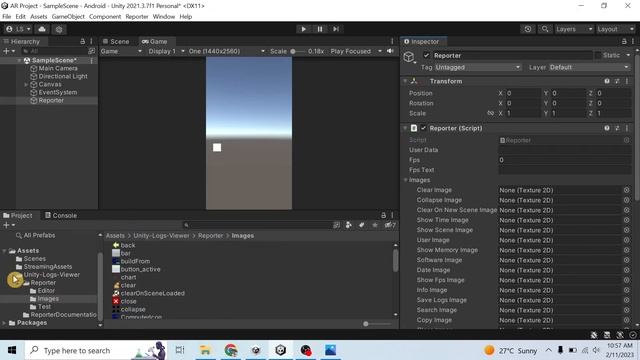Open the settings gear in the top toolbar
Image resolution: width=640 pixels, height=360 pixels.
(59, 29)
